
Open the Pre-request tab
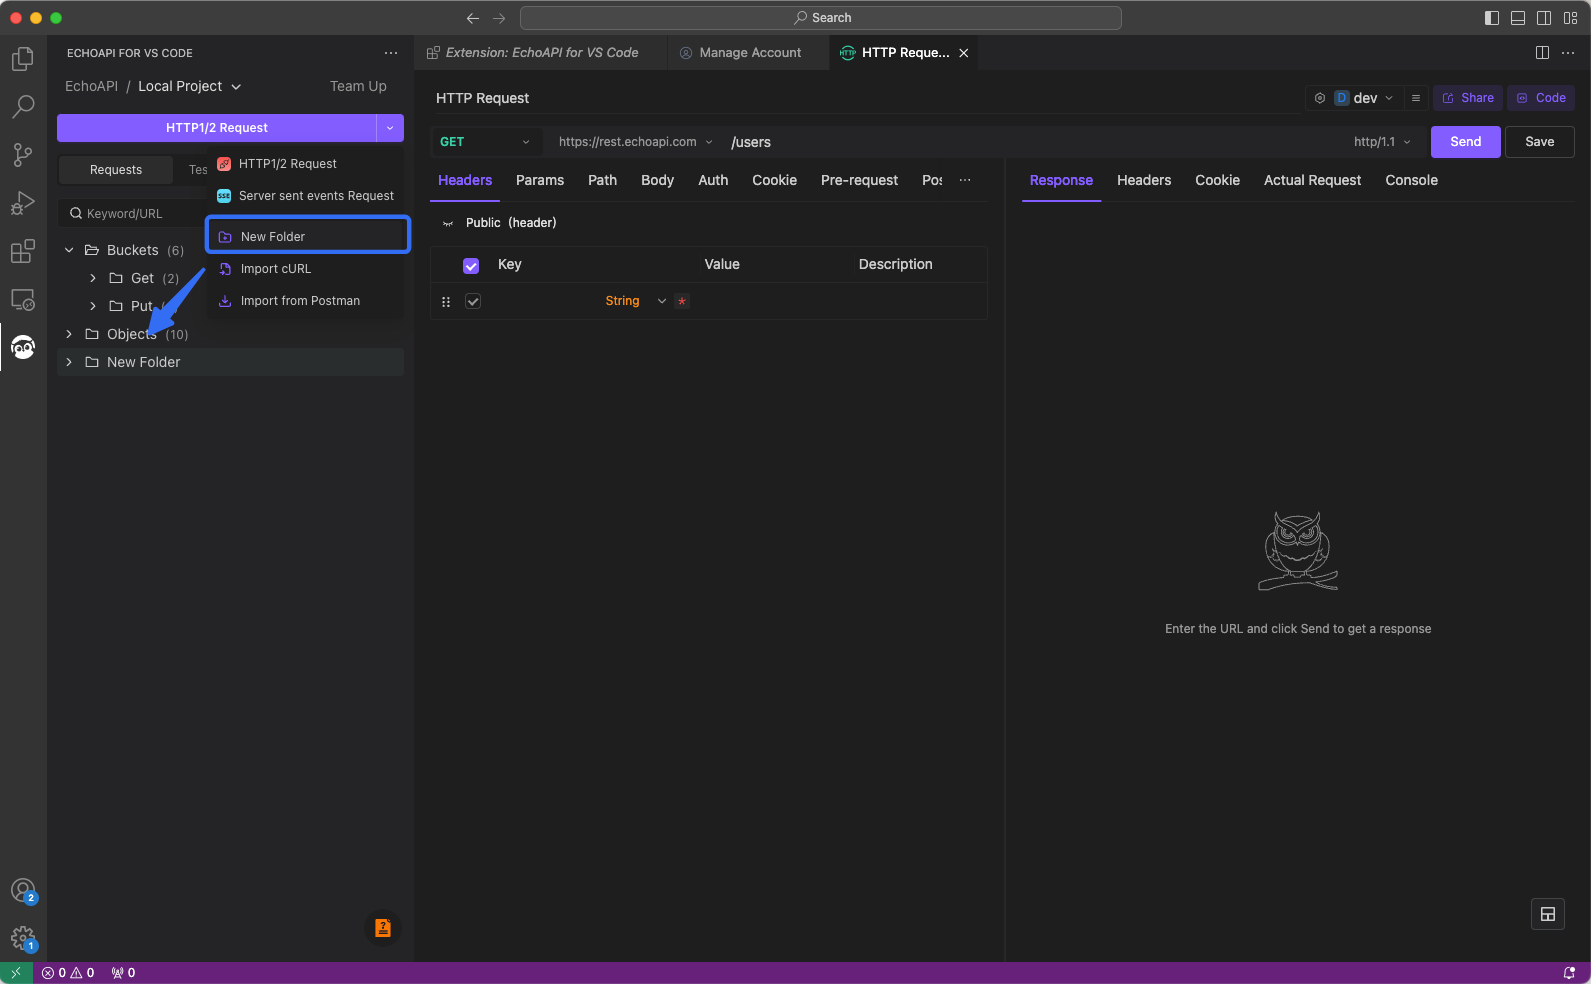pyautogui.click(x=859, y=180)
